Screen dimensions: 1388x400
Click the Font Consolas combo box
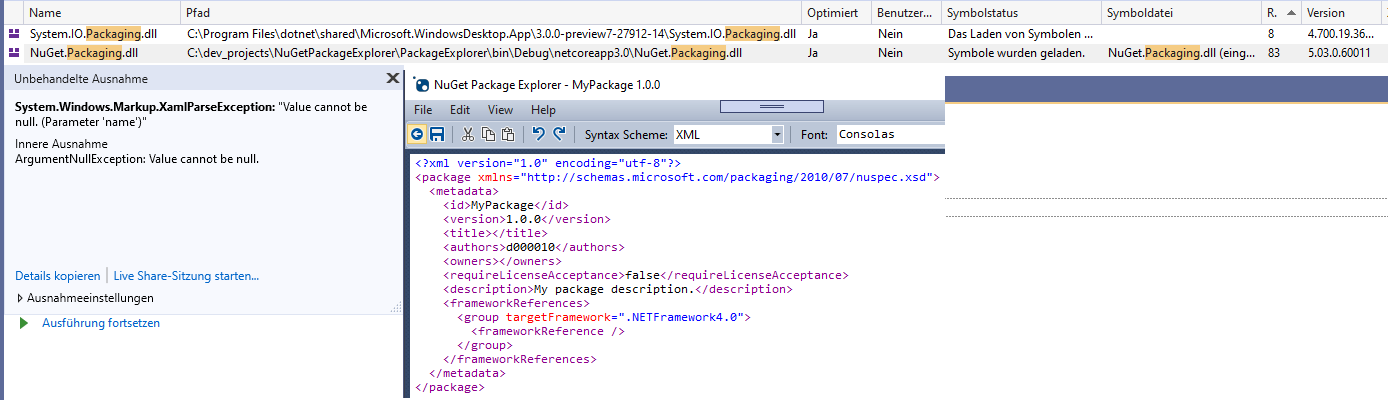[890, 134]
